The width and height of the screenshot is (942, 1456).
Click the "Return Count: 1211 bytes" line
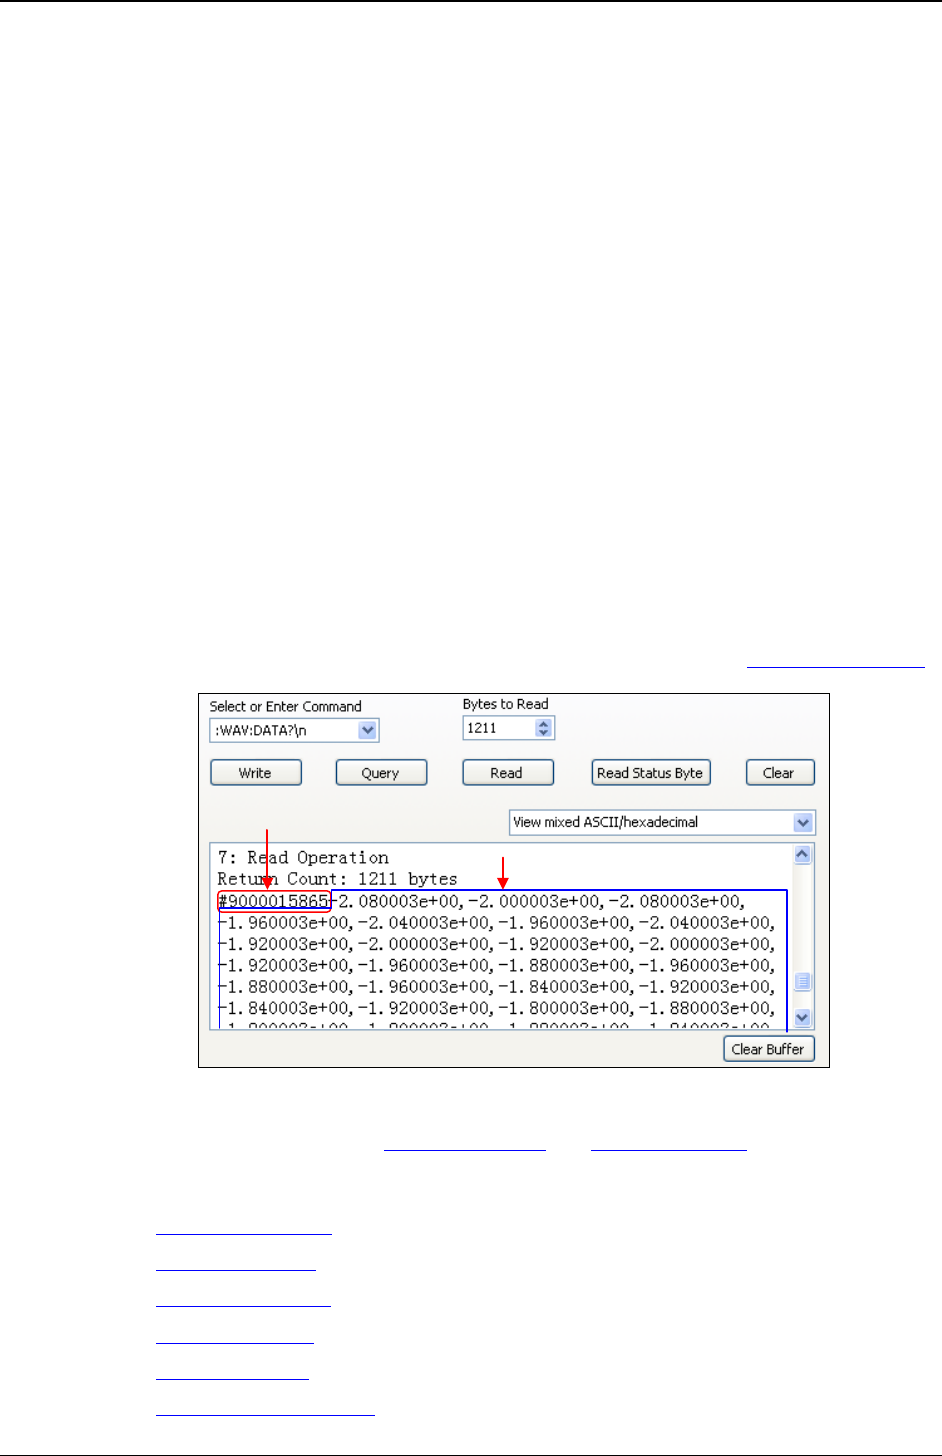[337, 879]
